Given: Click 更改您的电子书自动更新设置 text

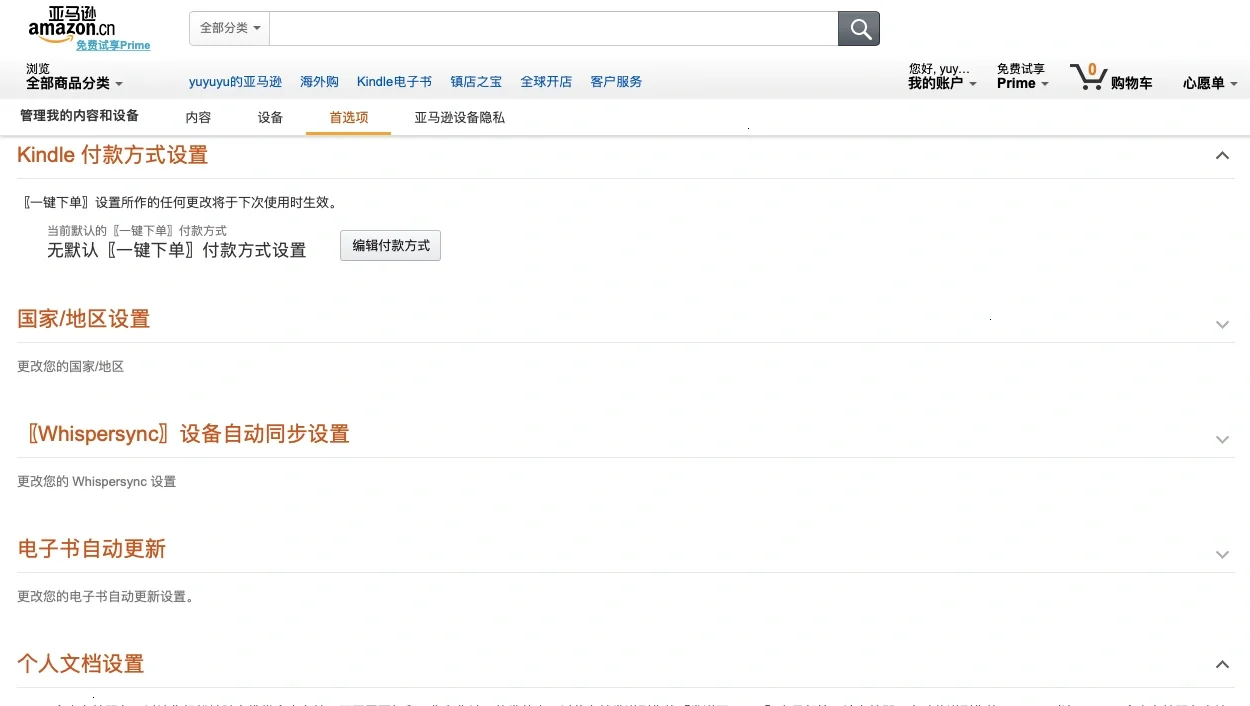Looking at the screenshot, I should pyautogui.click(x=106, y=597).
